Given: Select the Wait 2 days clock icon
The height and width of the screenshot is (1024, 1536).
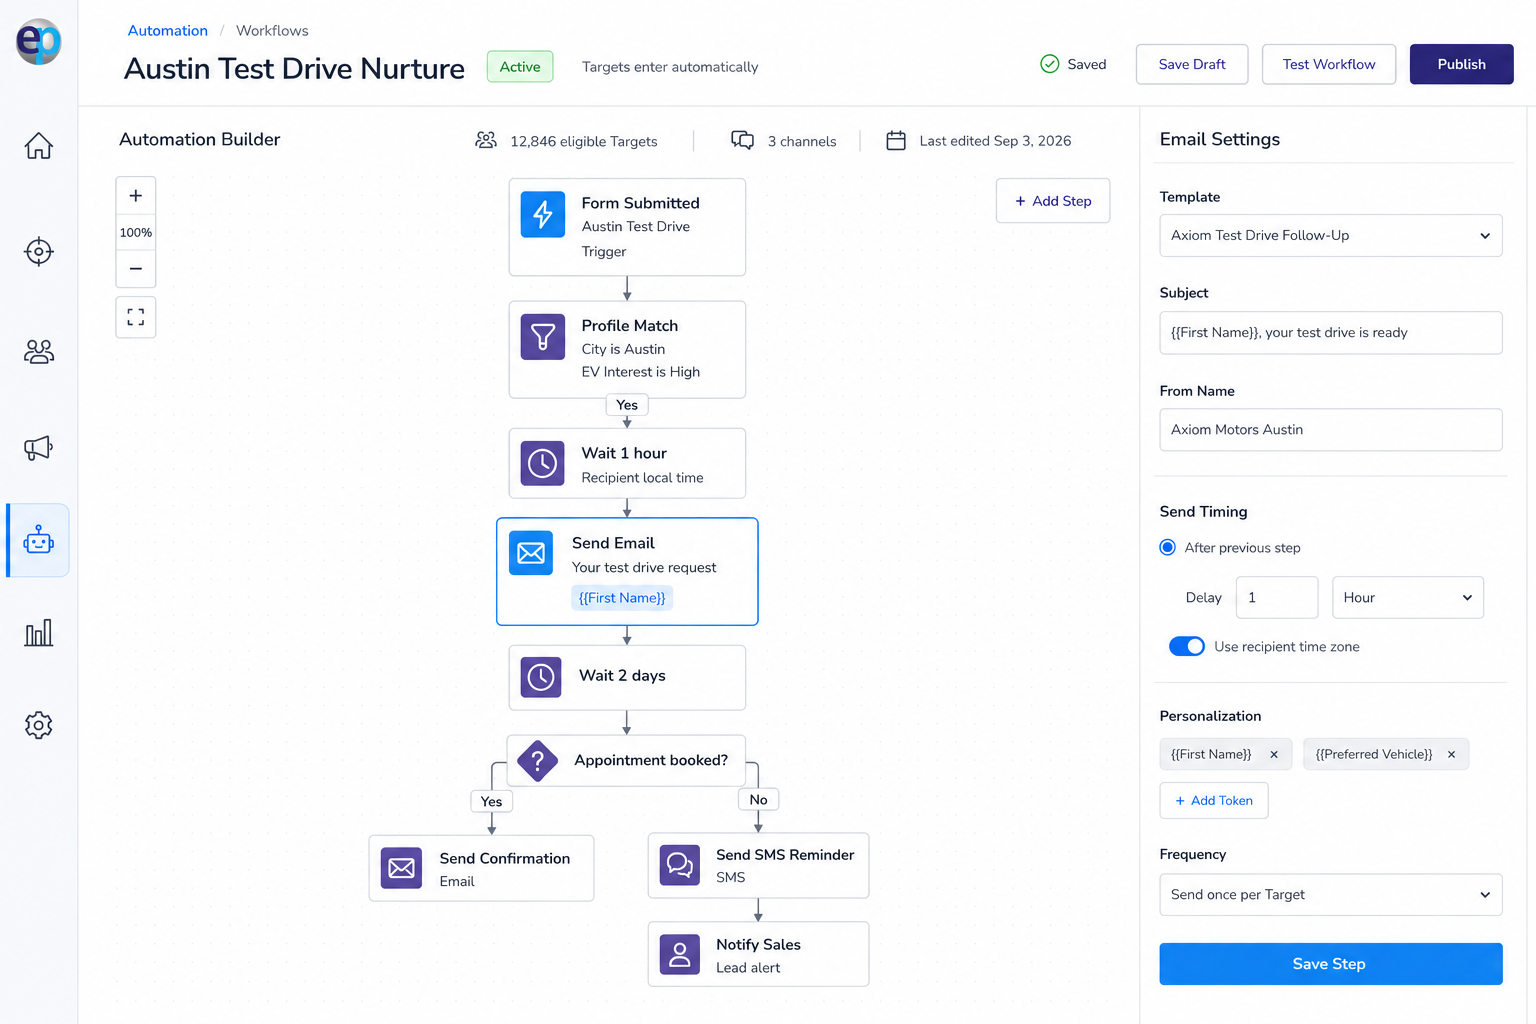Looking at the screenshot, I should click(541, 677).
